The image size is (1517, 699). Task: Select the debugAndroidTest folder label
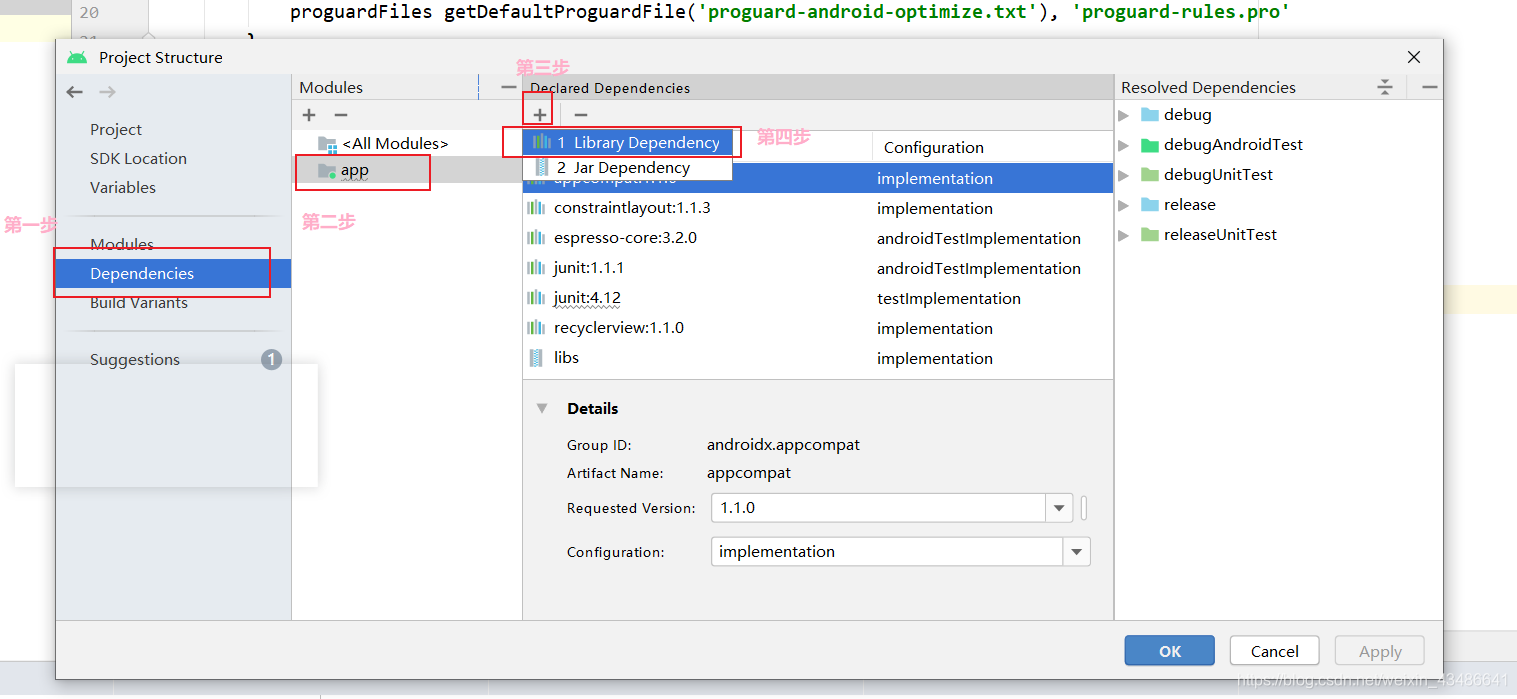[1233, 144]
